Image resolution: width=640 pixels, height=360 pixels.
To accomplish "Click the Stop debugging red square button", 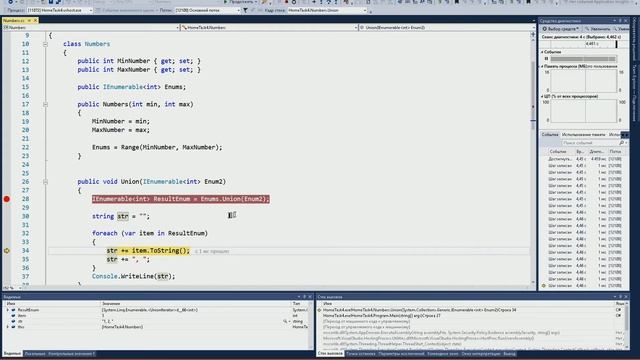I will [x=286, y=2].
